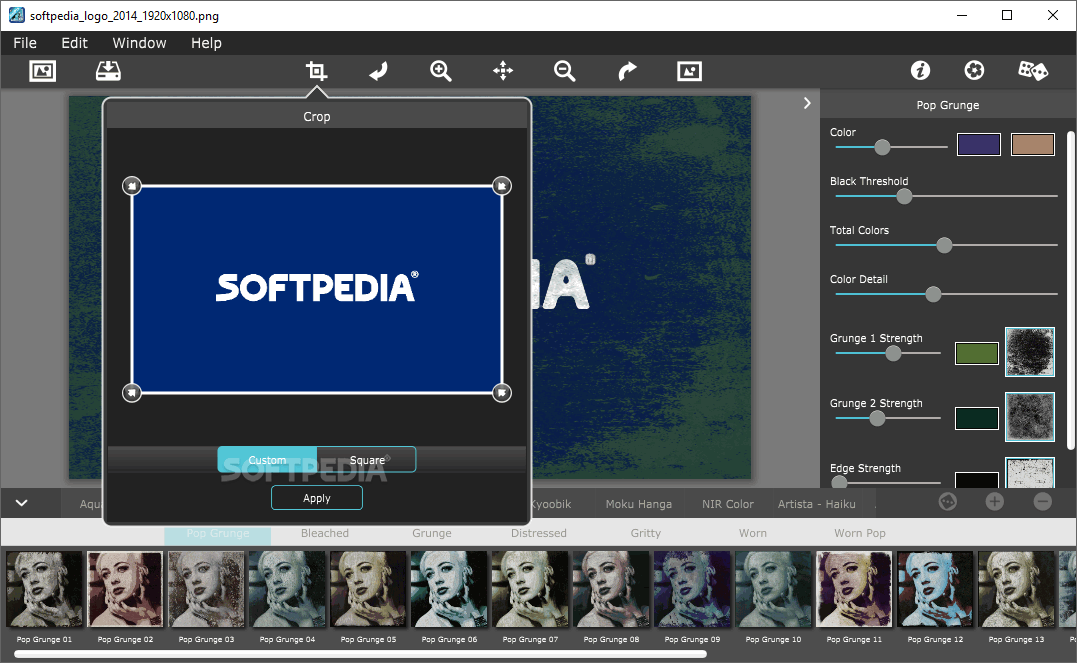Open image icon in top toolbar
The width and height of the screenshot is (1077, 663).
click(x=43, y=71)
